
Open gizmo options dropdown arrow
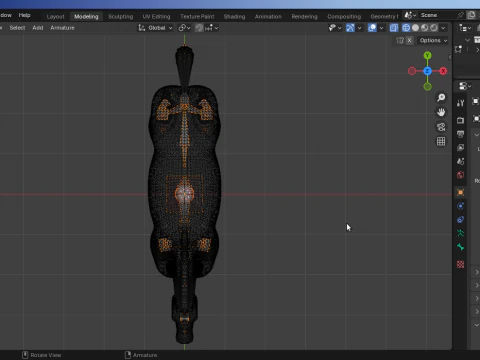tap(359, 28)
